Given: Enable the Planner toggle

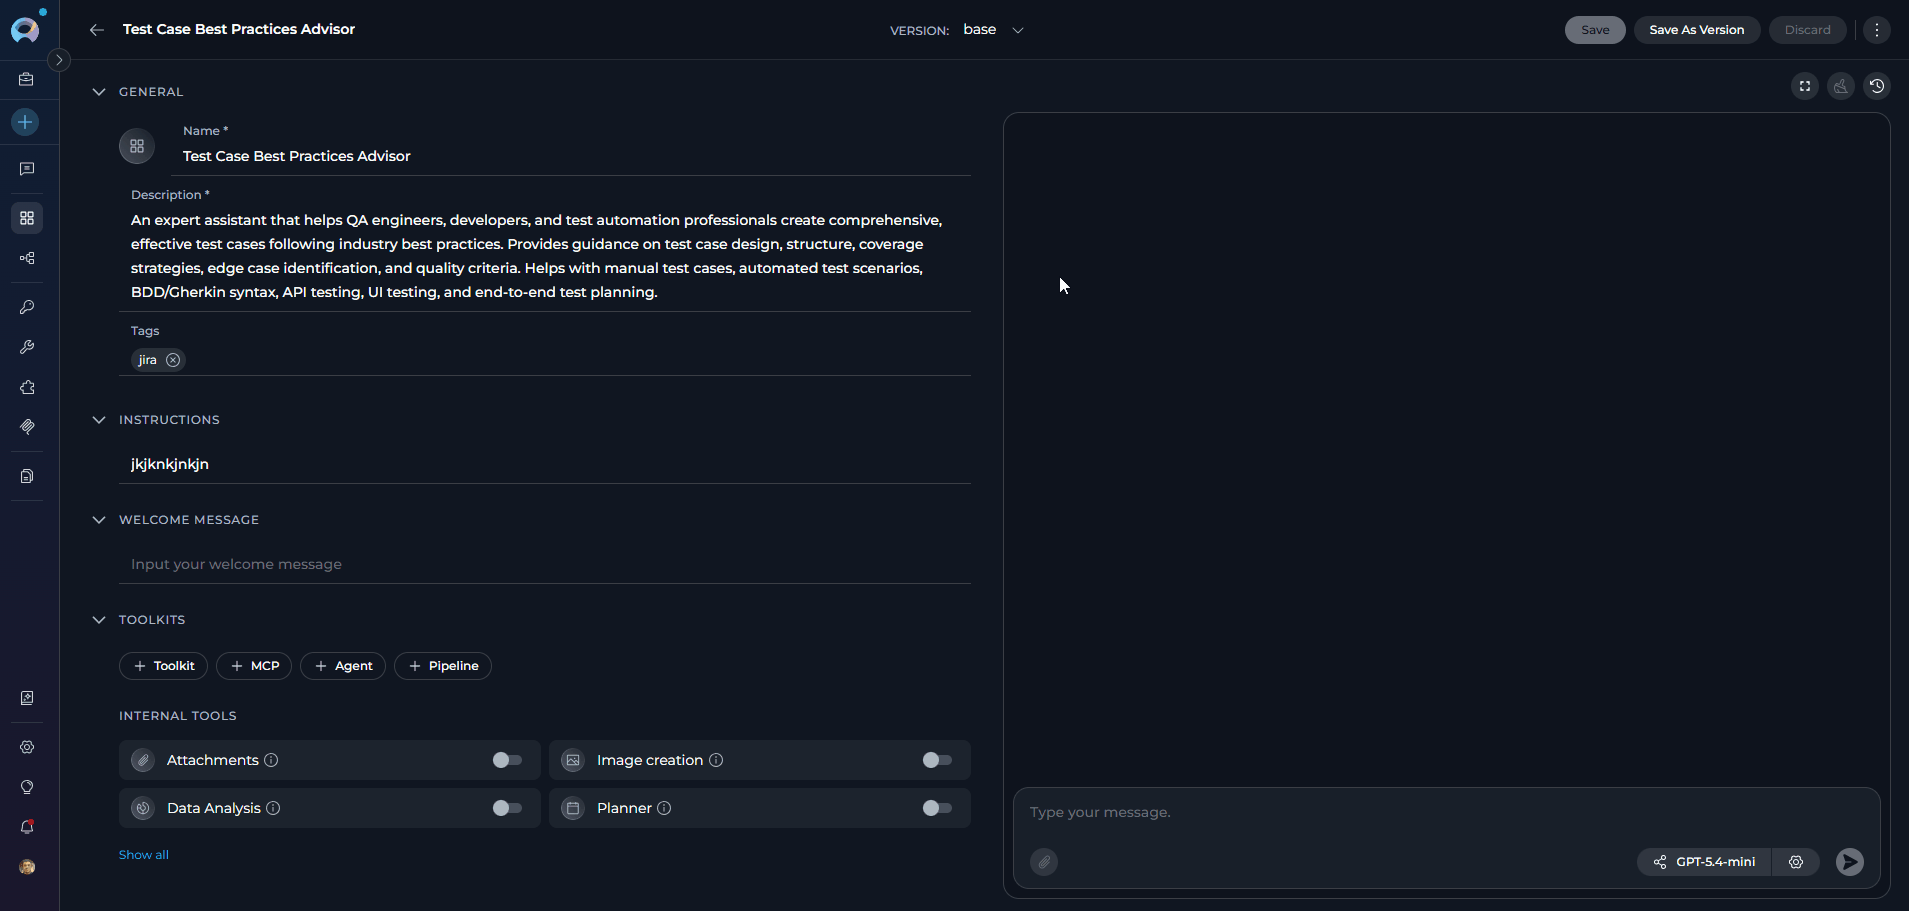Looking at the screenshot, I should 937,808.
